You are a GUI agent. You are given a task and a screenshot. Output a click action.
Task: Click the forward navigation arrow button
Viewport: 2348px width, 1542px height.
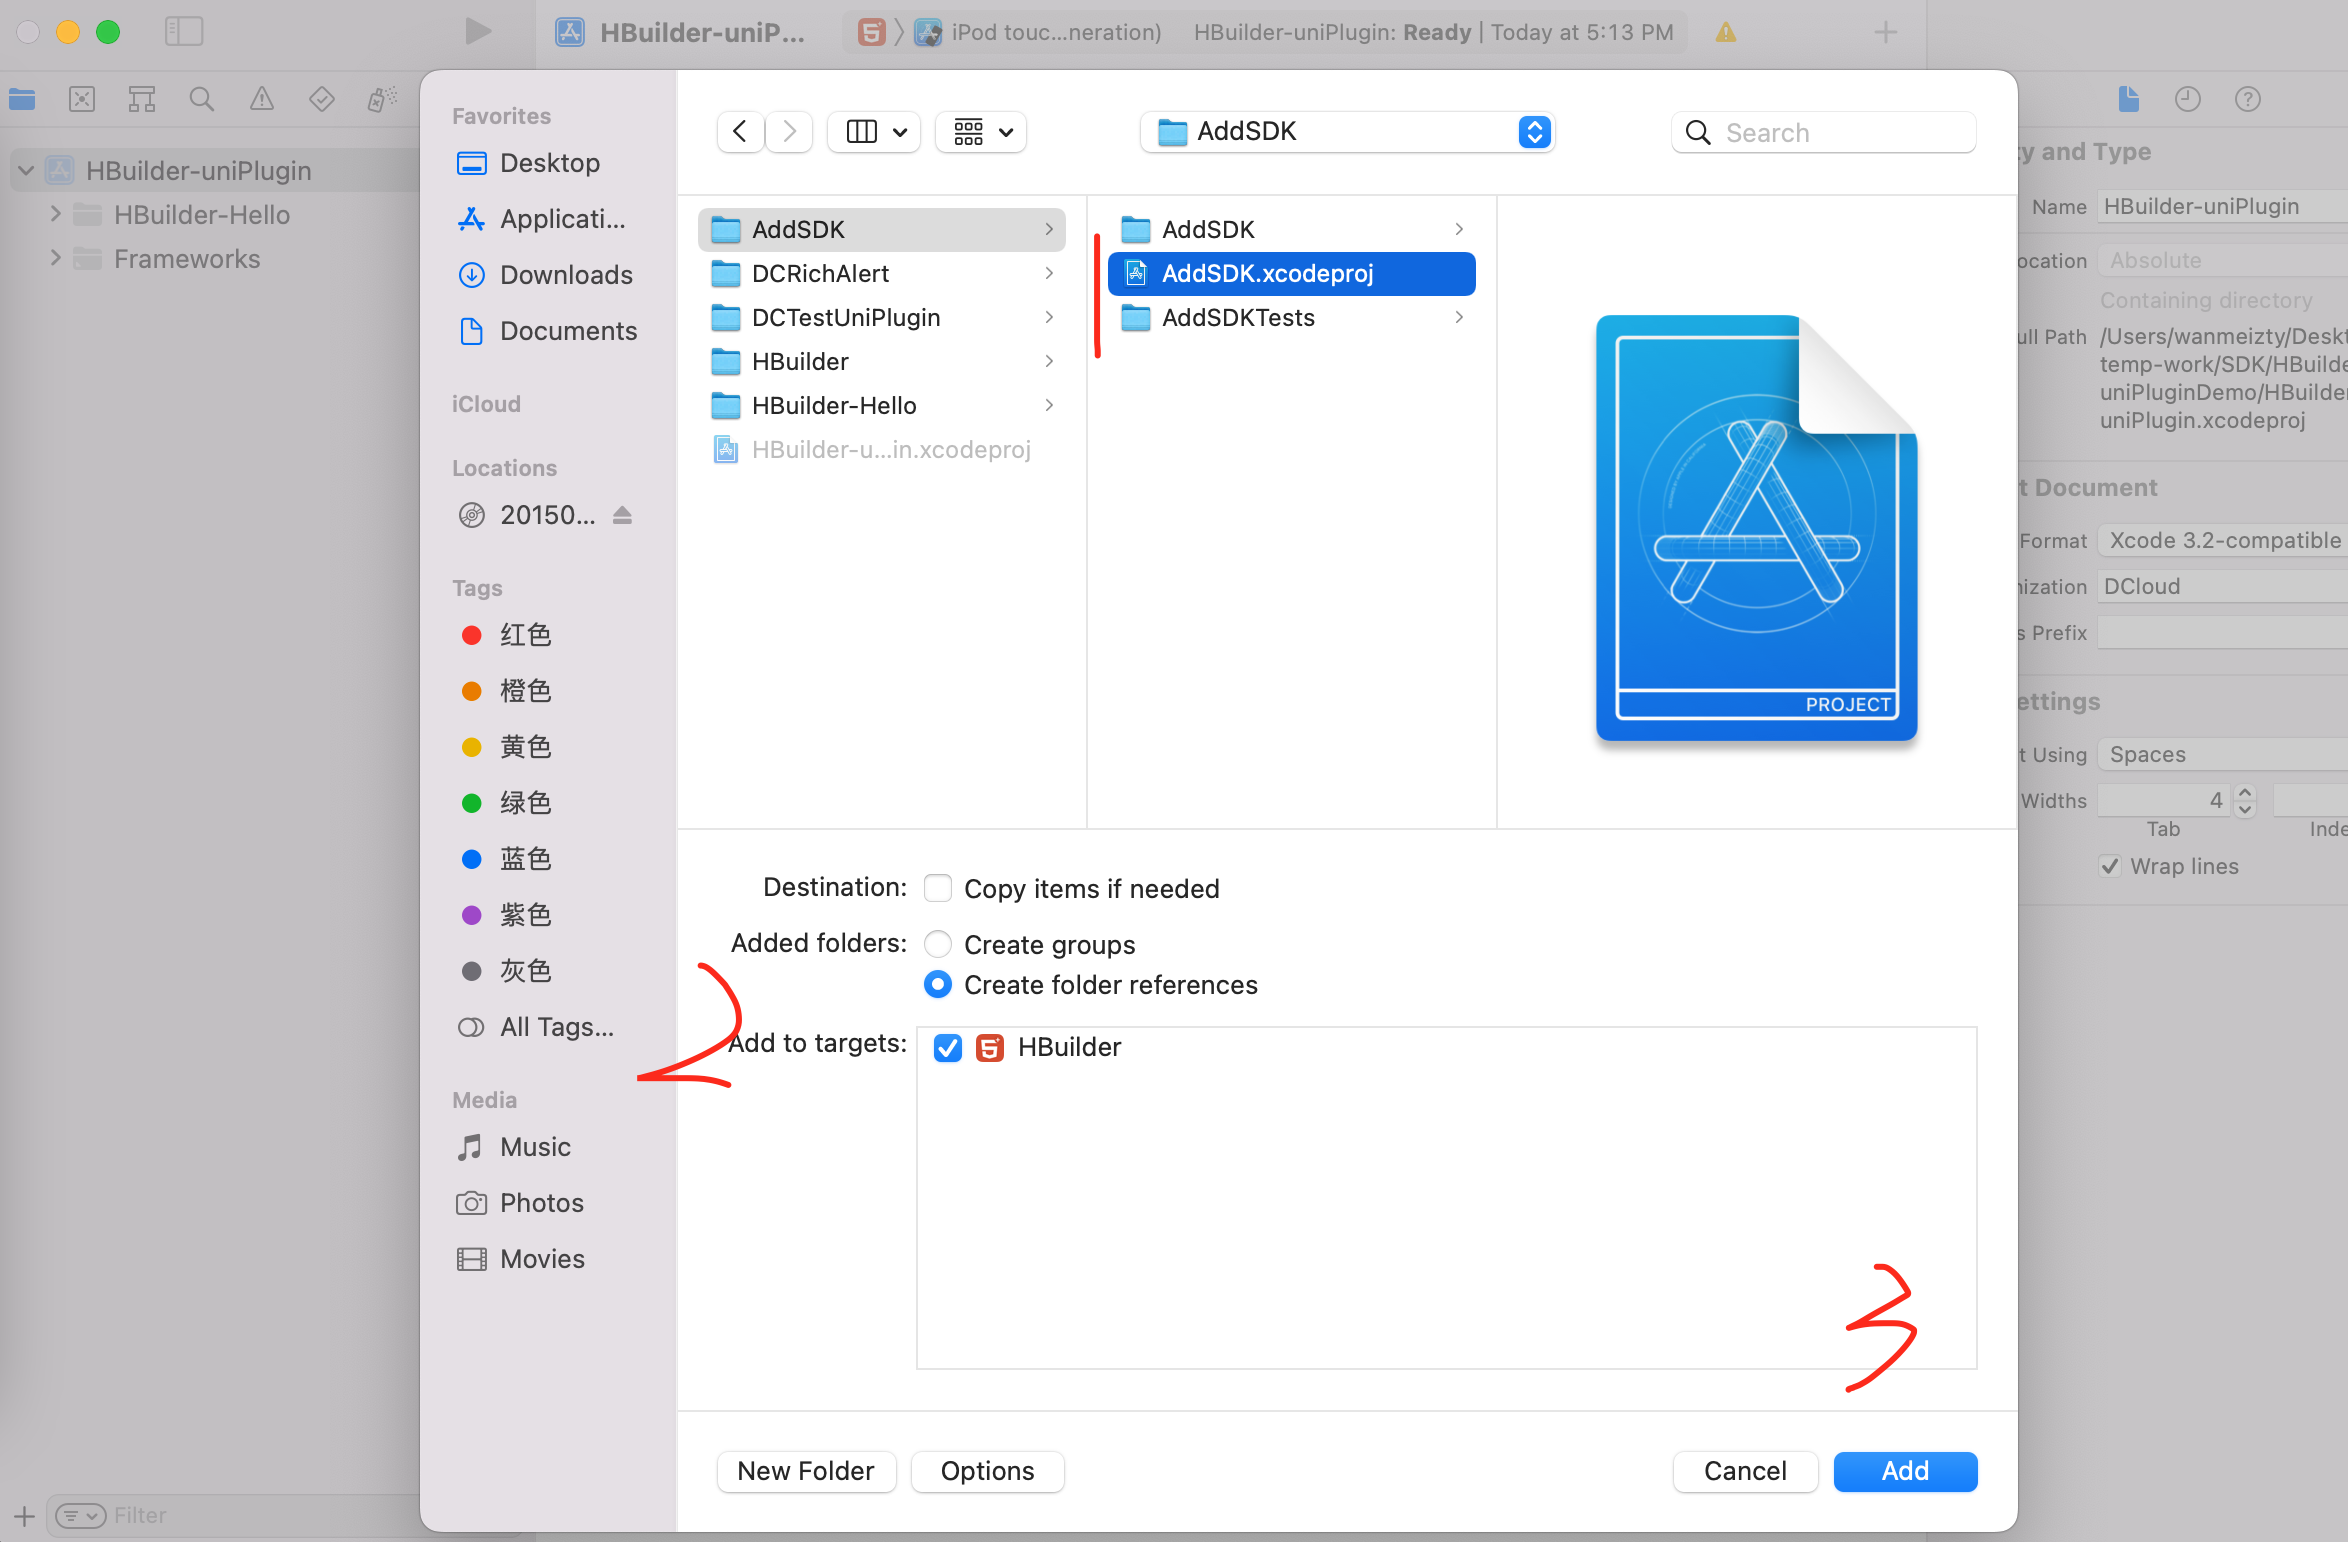point(788,131)
